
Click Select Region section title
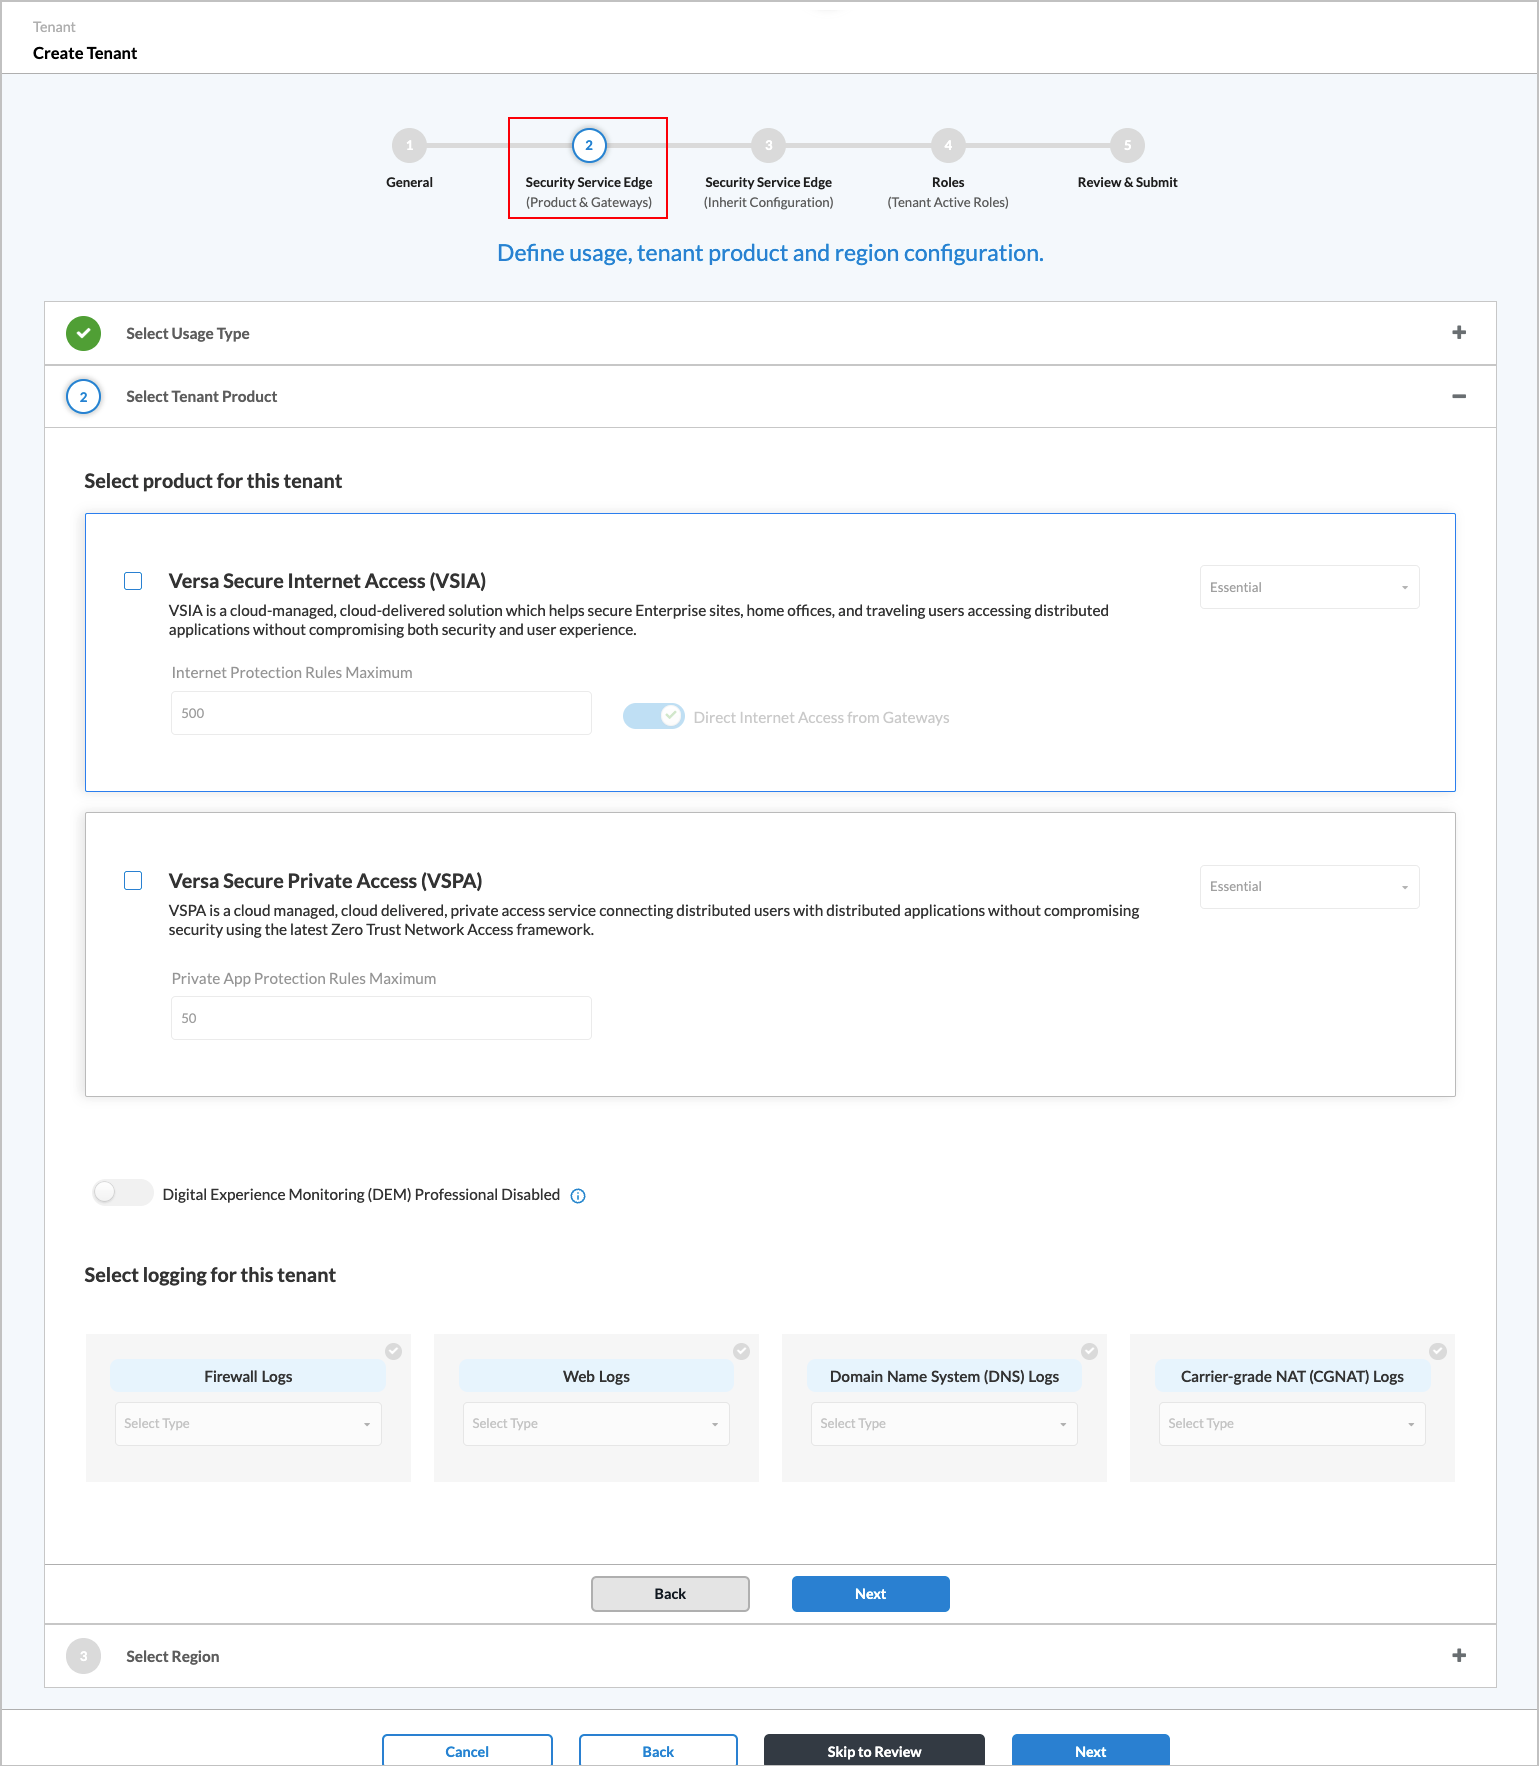[172, 1656]
